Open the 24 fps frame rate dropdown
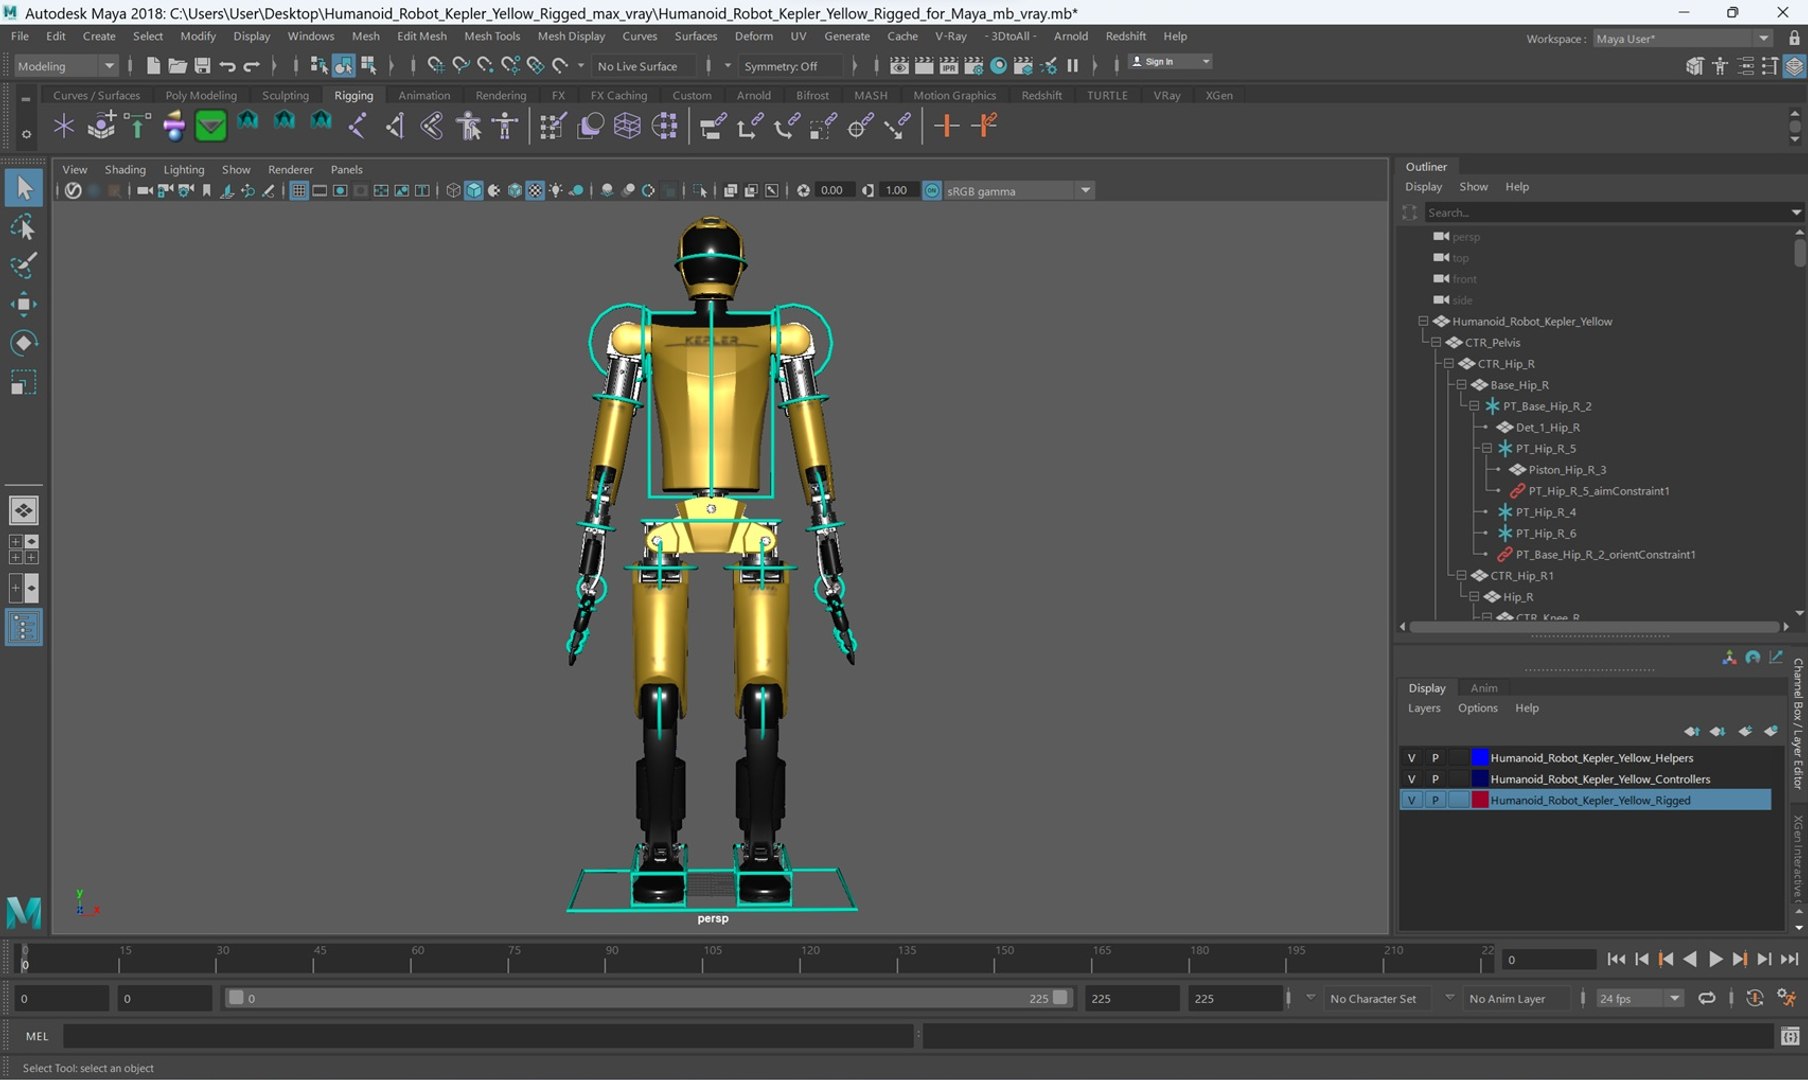This screenshot has height=1080, width=1808. 1639,998
